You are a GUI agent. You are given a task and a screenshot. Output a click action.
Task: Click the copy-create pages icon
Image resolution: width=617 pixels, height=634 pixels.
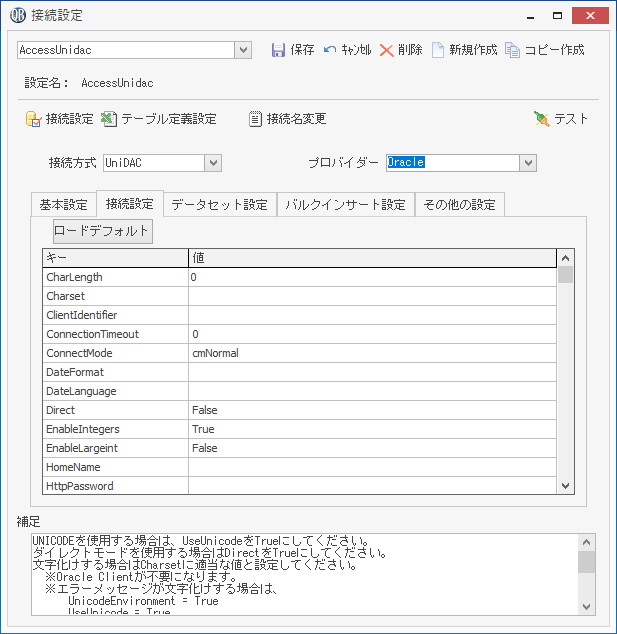(512, 50)
